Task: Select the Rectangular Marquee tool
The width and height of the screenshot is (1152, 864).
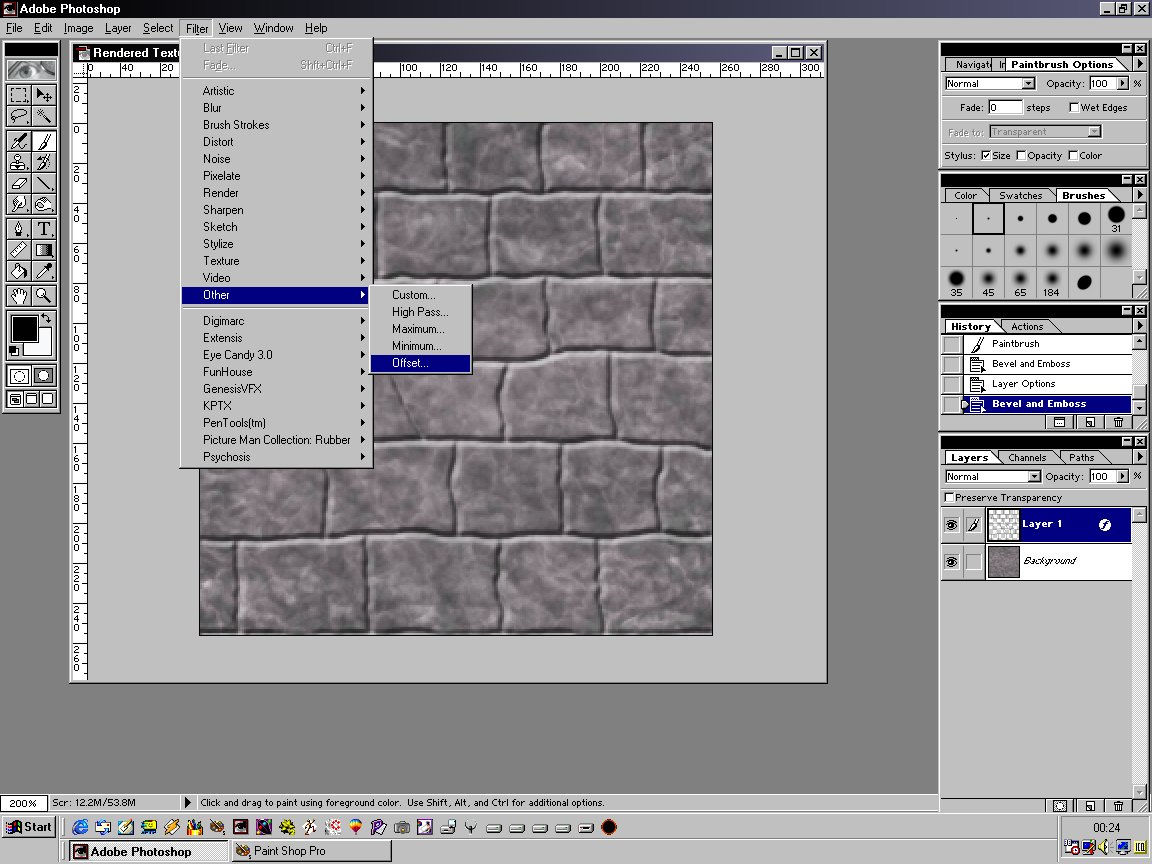Action: [19, 95]
